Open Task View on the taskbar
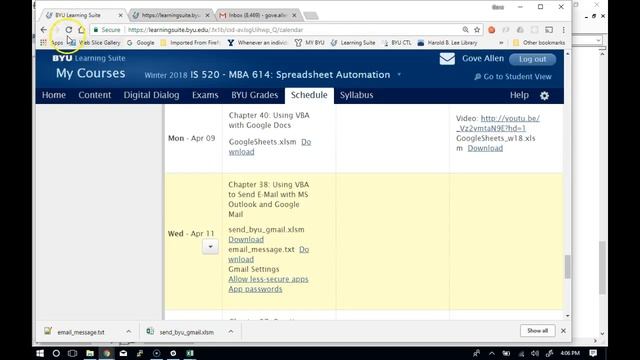 point(73,353)
